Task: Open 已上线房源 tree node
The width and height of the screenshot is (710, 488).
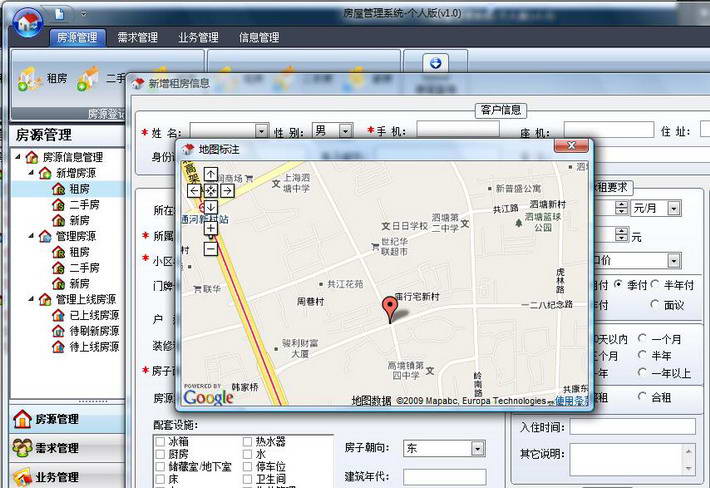Action: (94, 315)
